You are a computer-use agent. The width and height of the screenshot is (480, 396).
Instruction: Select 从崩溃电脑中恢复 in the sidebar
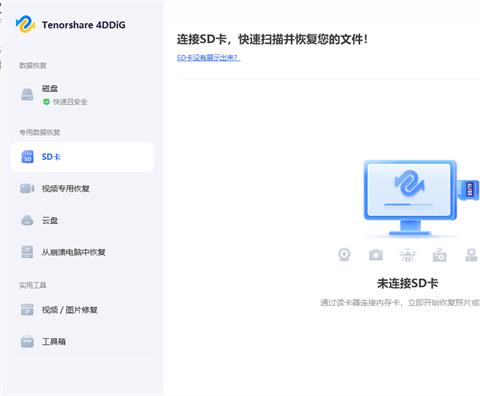pos(82,252)
